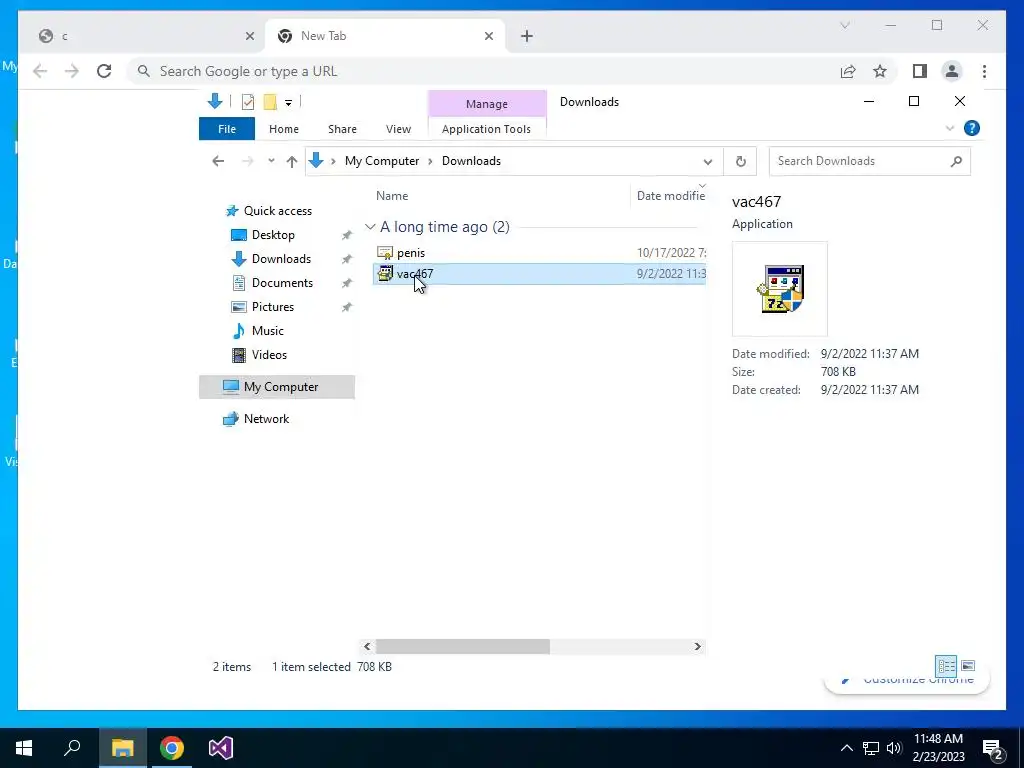
Task: Switch to the Home ribbon tab
Action: tap(283, 129)
